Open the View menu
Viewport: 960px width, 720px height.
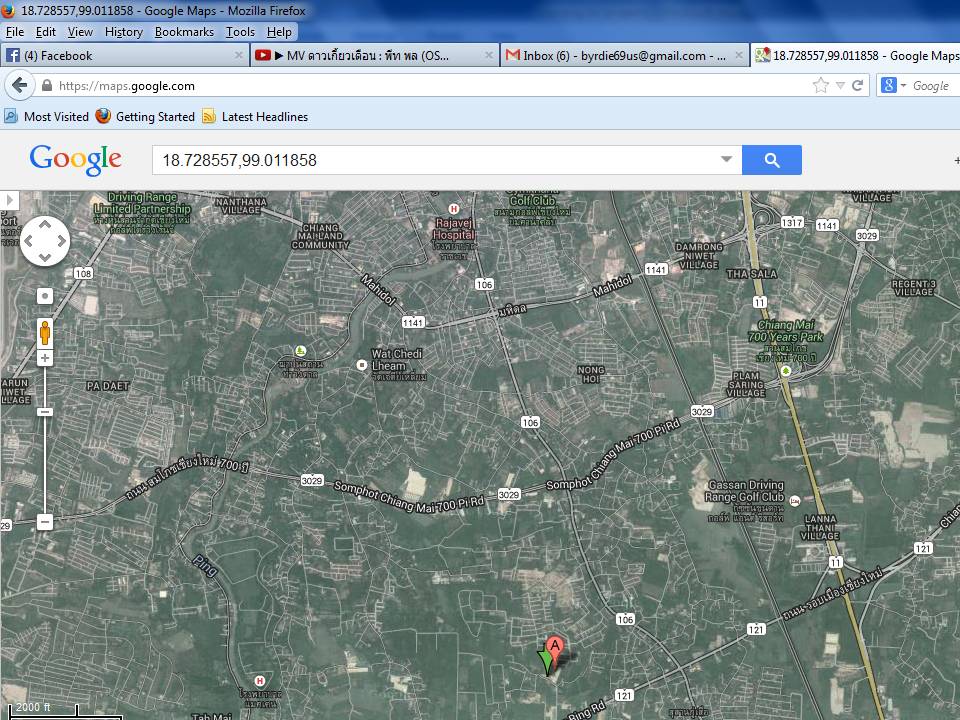pos(80,32)
